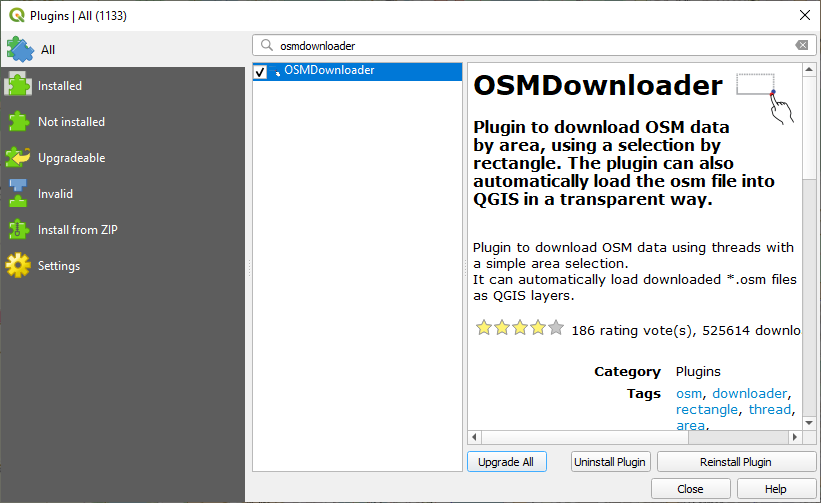Click the Reinstall Plugin button
This screenshot has width=821, height=503.
click(736, 462)
